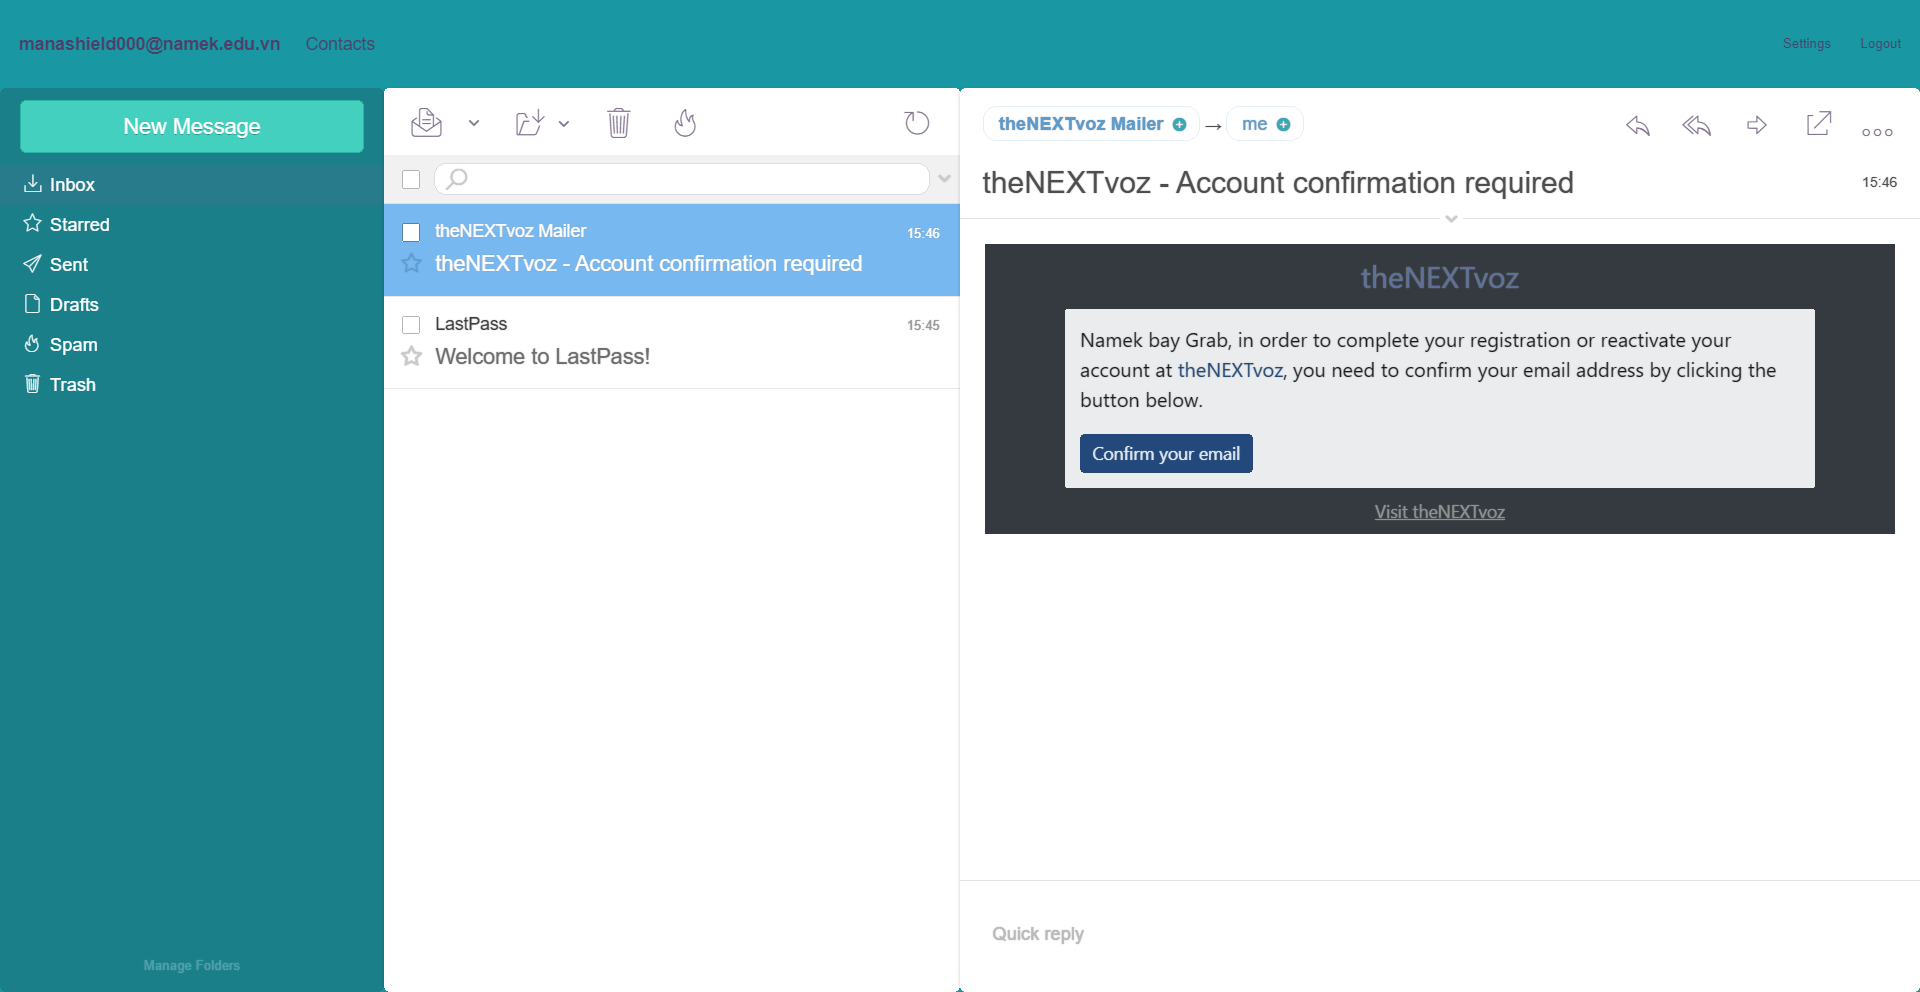Image resolution: width=1920 pixels, height=992 pixels.
Task: Click the manashield000@namek.edu.vn account link
Action: point(150,44)
